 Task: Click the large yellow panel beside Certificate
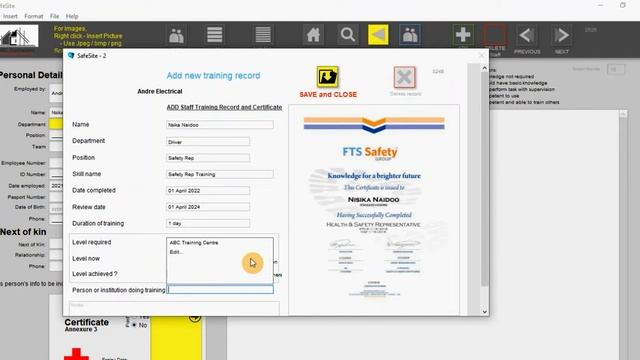[176, 338]
